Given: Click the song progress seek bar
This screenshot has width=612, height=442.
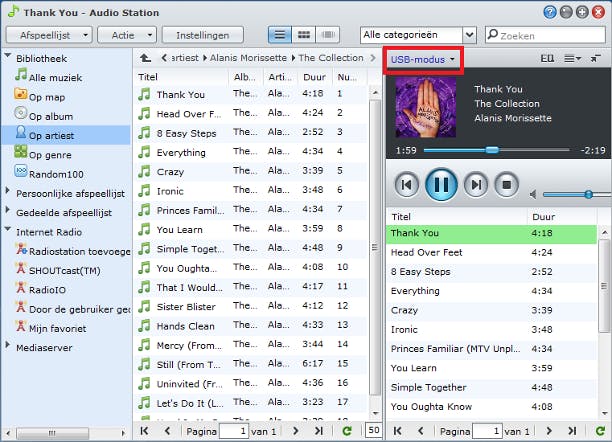Looking at the screenshot, I should (497, 150).
